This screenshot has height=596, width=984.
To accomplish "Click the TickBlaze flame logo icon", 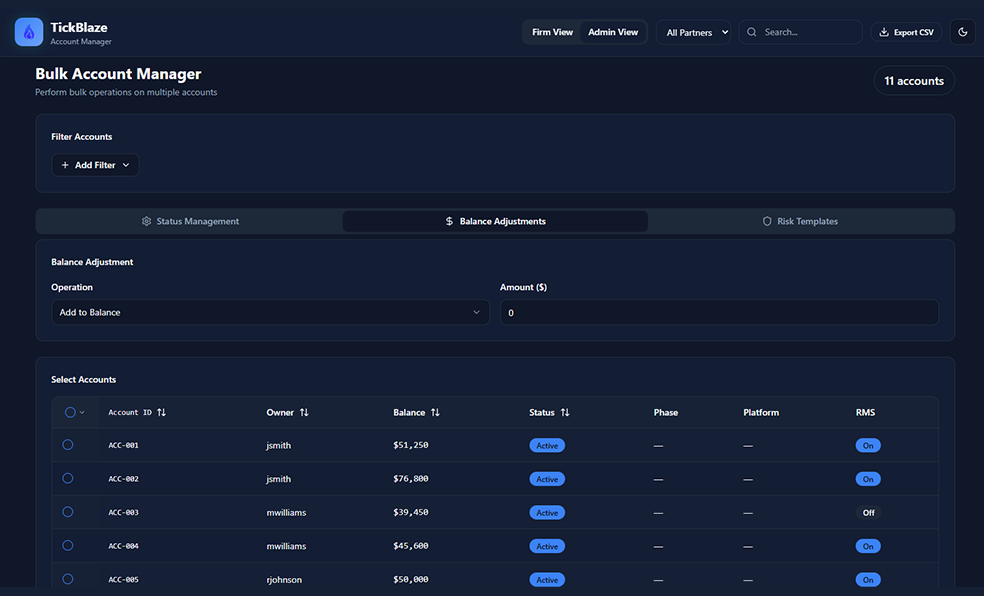I will pos(29,32).
